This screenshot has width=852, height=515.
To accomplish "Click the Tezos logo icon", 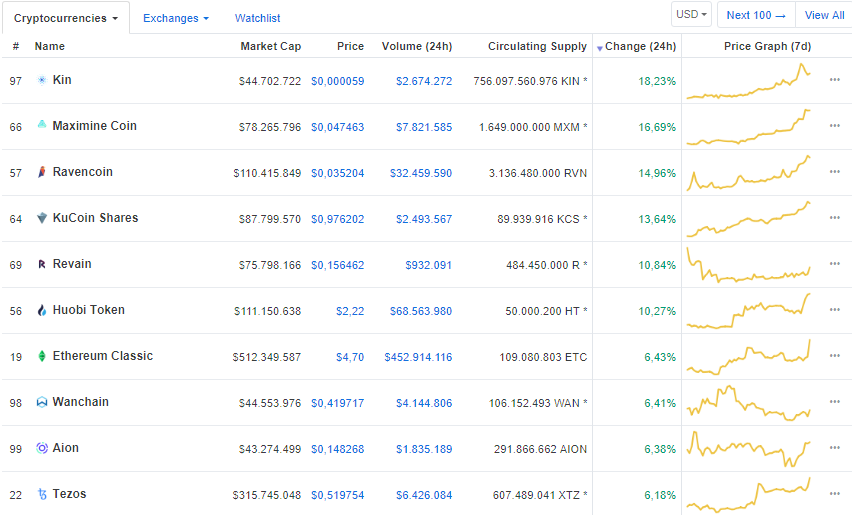I will 42,494.
